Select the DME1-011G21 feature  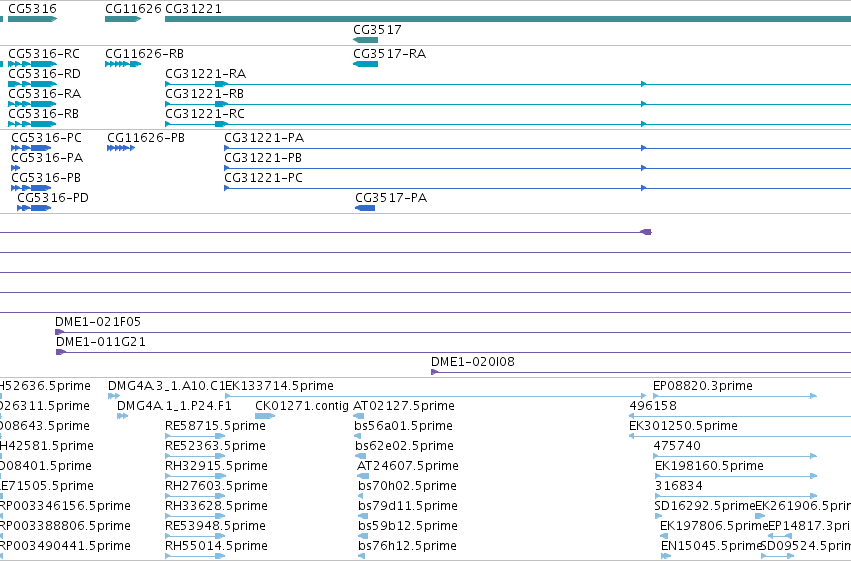[x=101, y=342]
